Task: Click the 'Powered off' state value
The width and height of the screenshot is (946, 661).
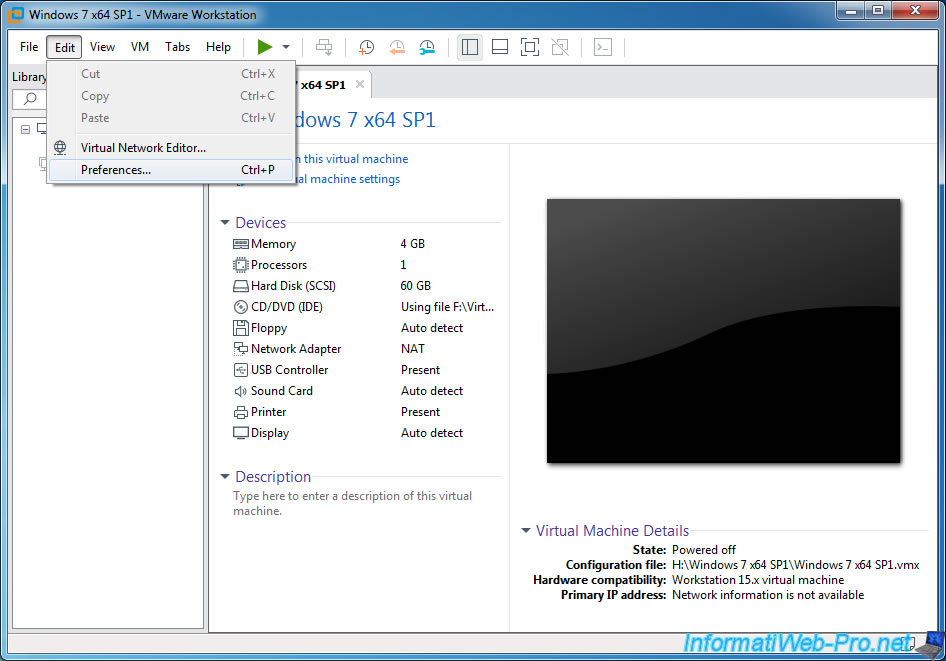Action: click(703, 550)
